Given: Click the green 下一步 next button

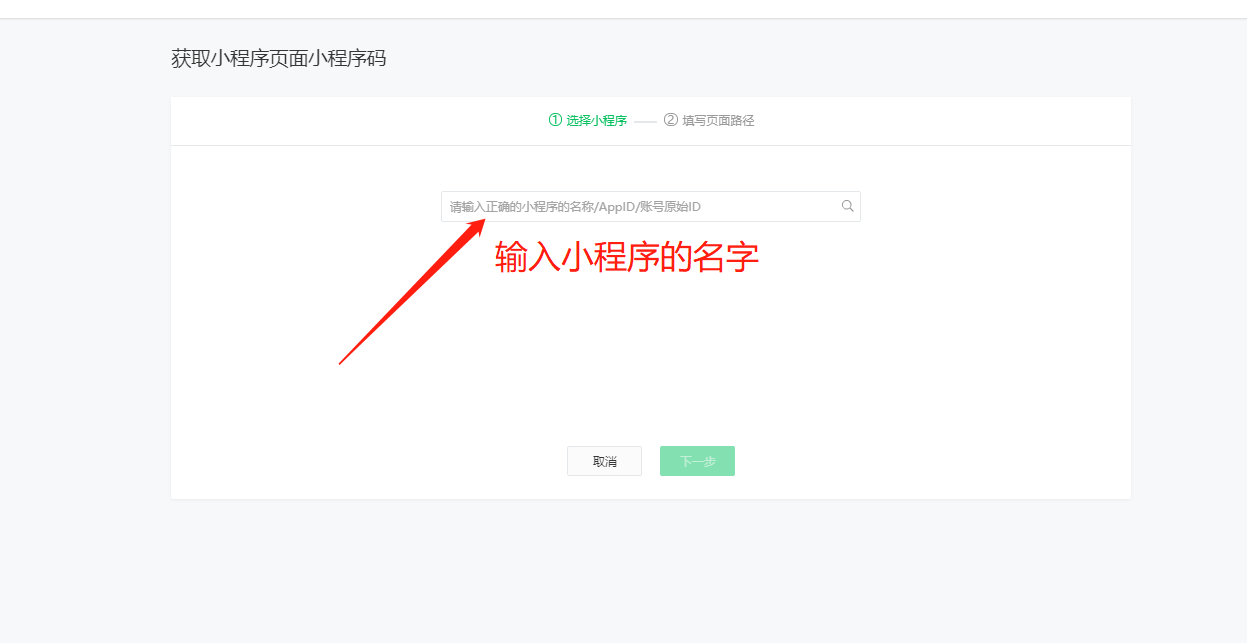Looking at the screenshot, I should point(697,461).
